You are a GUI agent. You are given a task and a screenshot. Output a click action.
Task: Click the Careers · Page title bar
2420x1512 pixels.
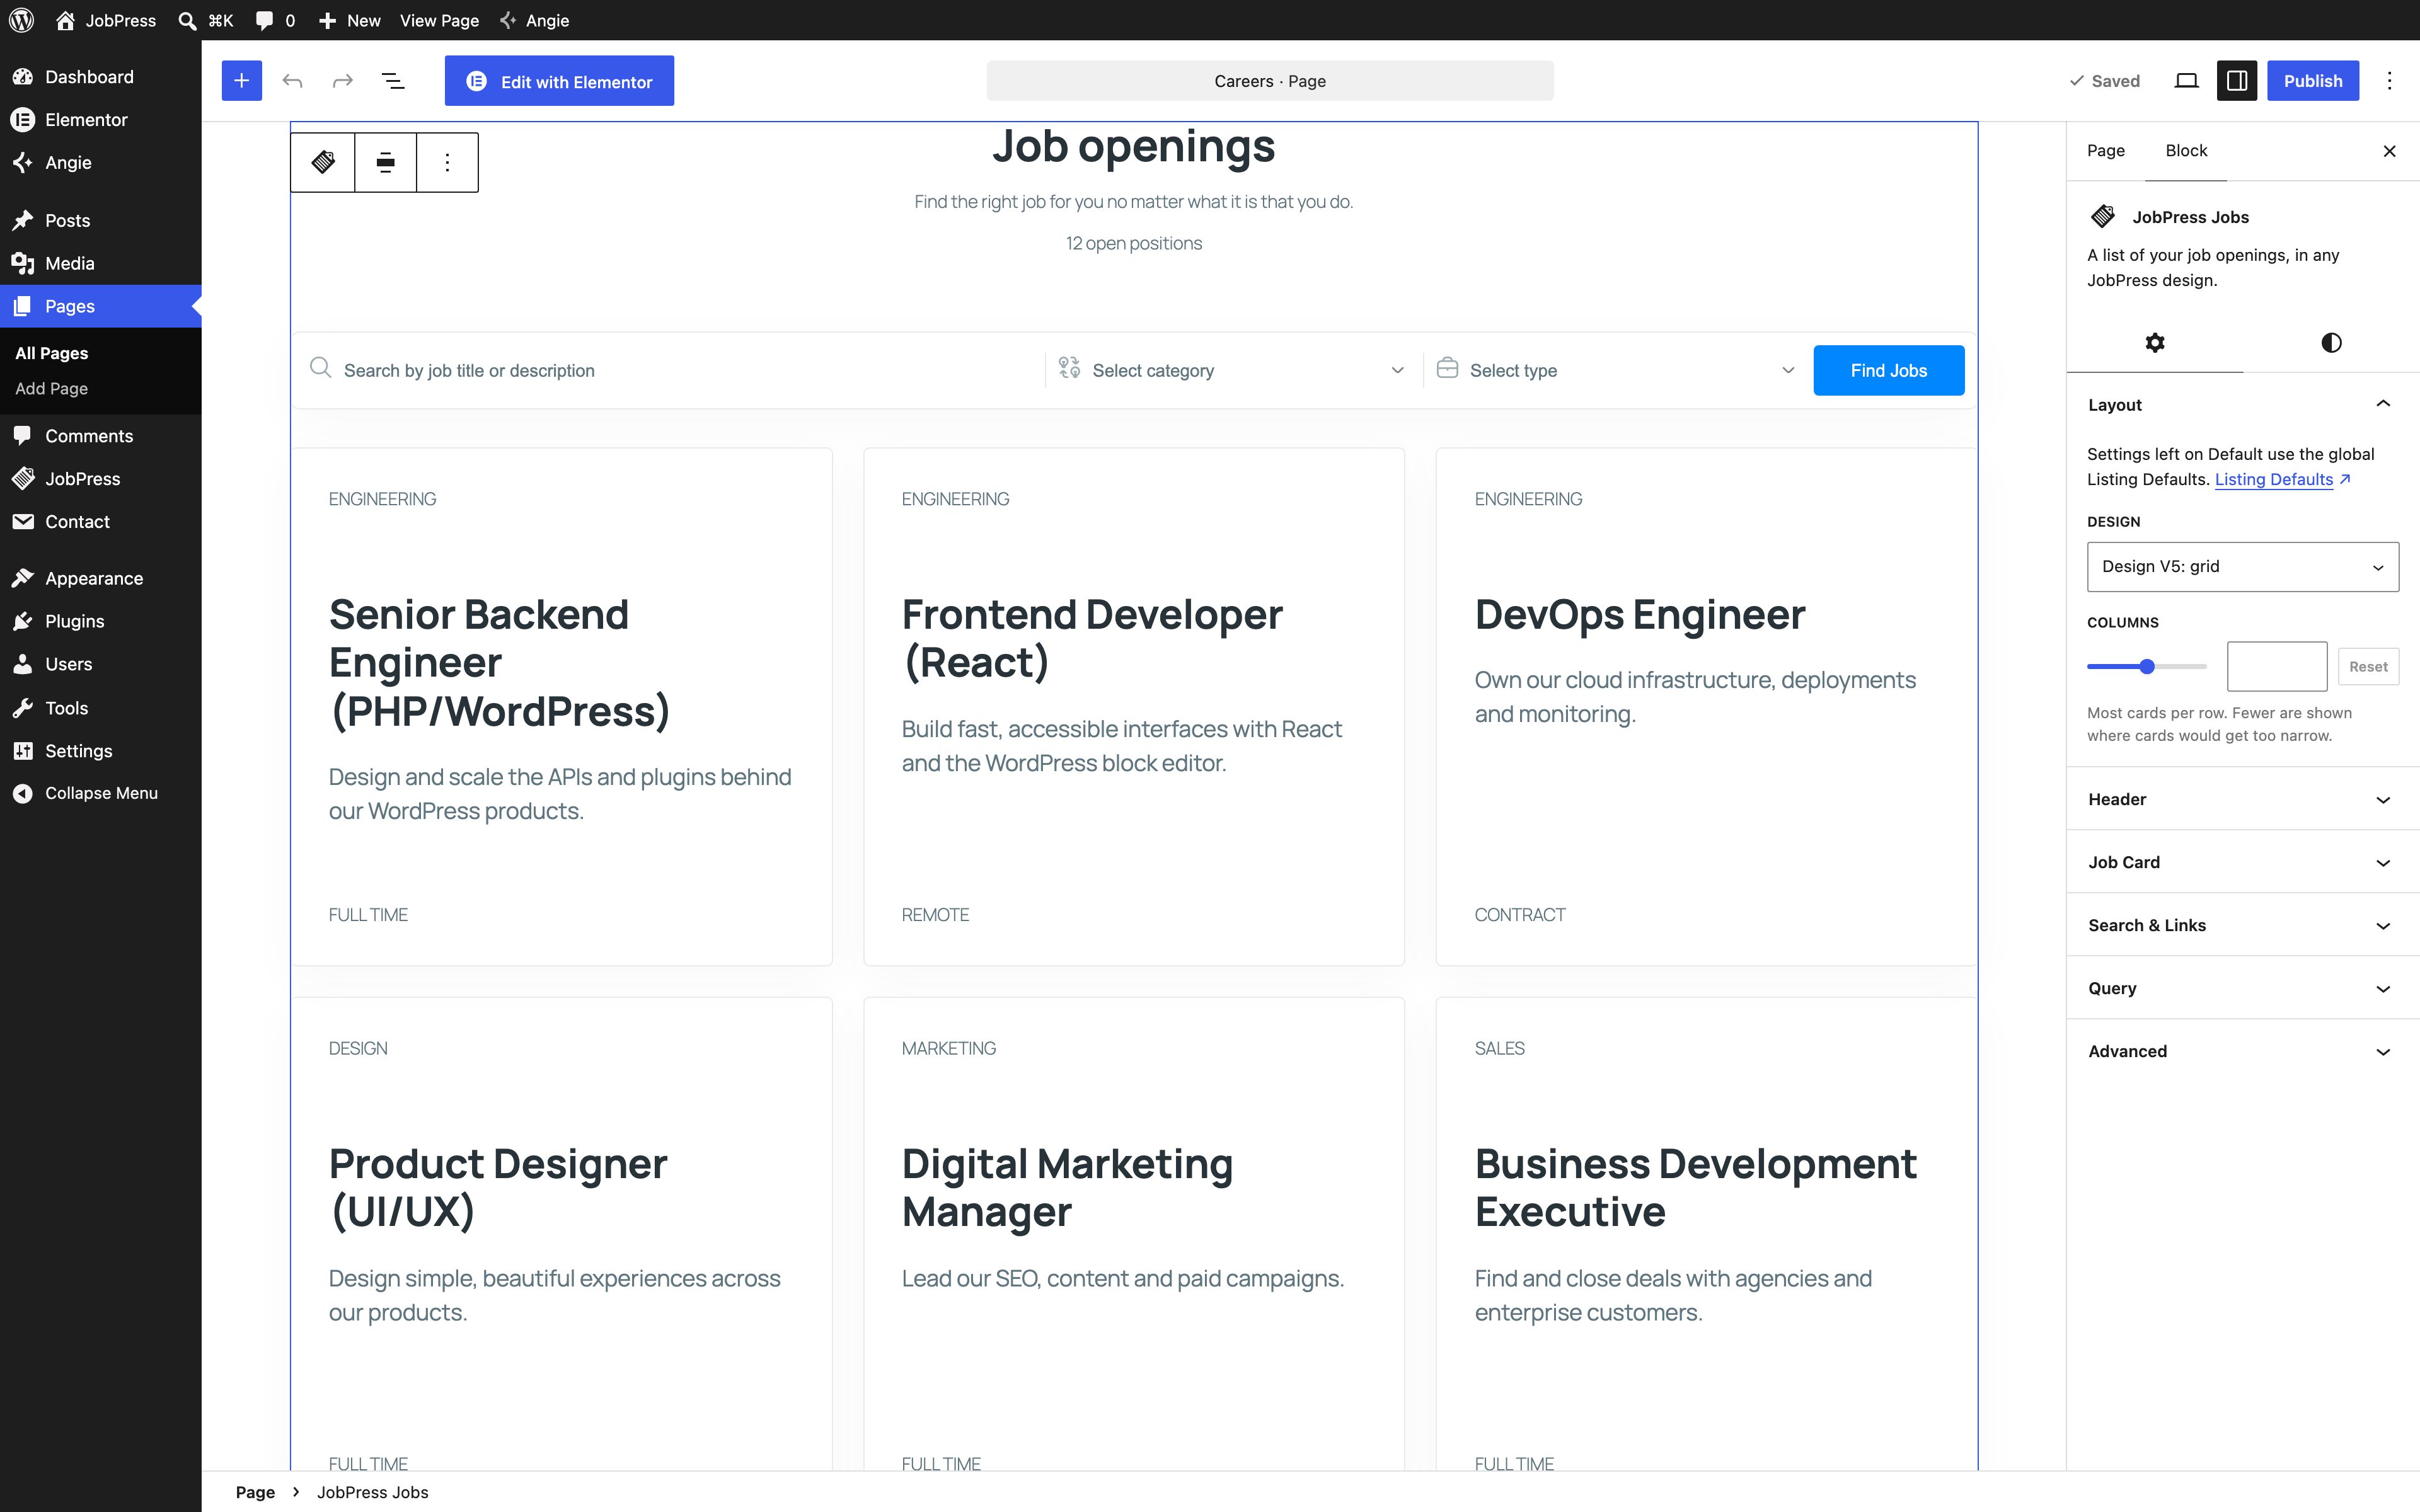1270,81
